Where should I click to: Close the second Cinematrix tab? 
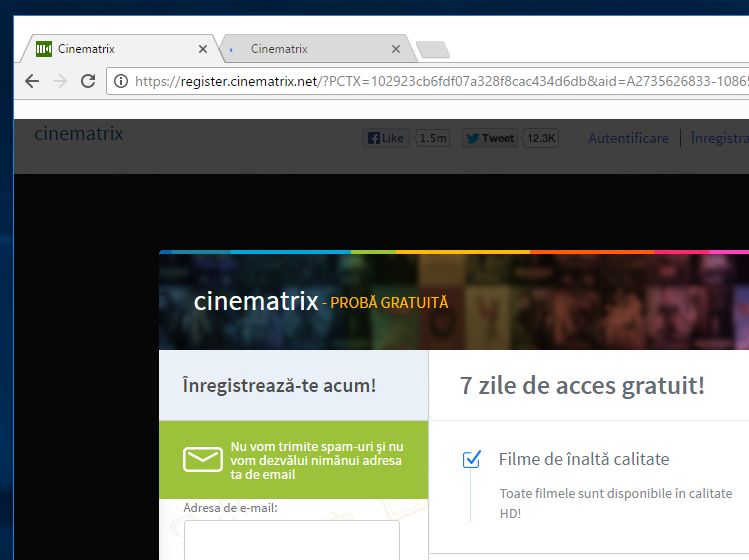396,49
